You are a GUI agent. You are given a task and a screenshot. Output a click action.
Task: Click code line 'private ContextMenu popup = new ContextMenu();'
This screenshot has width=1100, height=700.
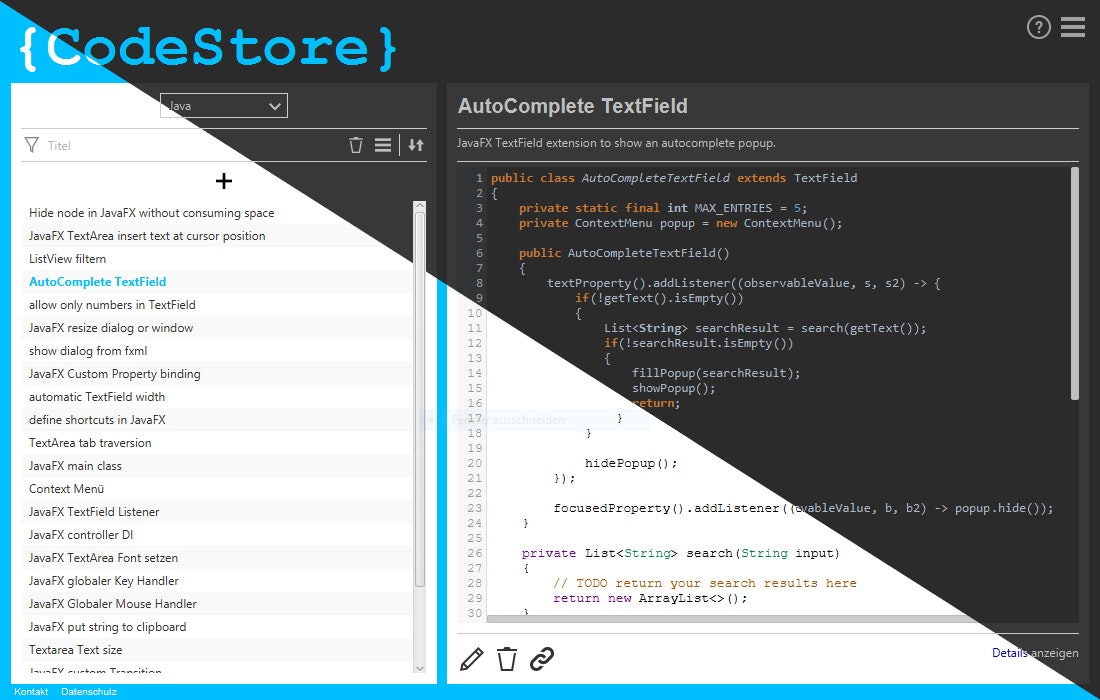680,223
